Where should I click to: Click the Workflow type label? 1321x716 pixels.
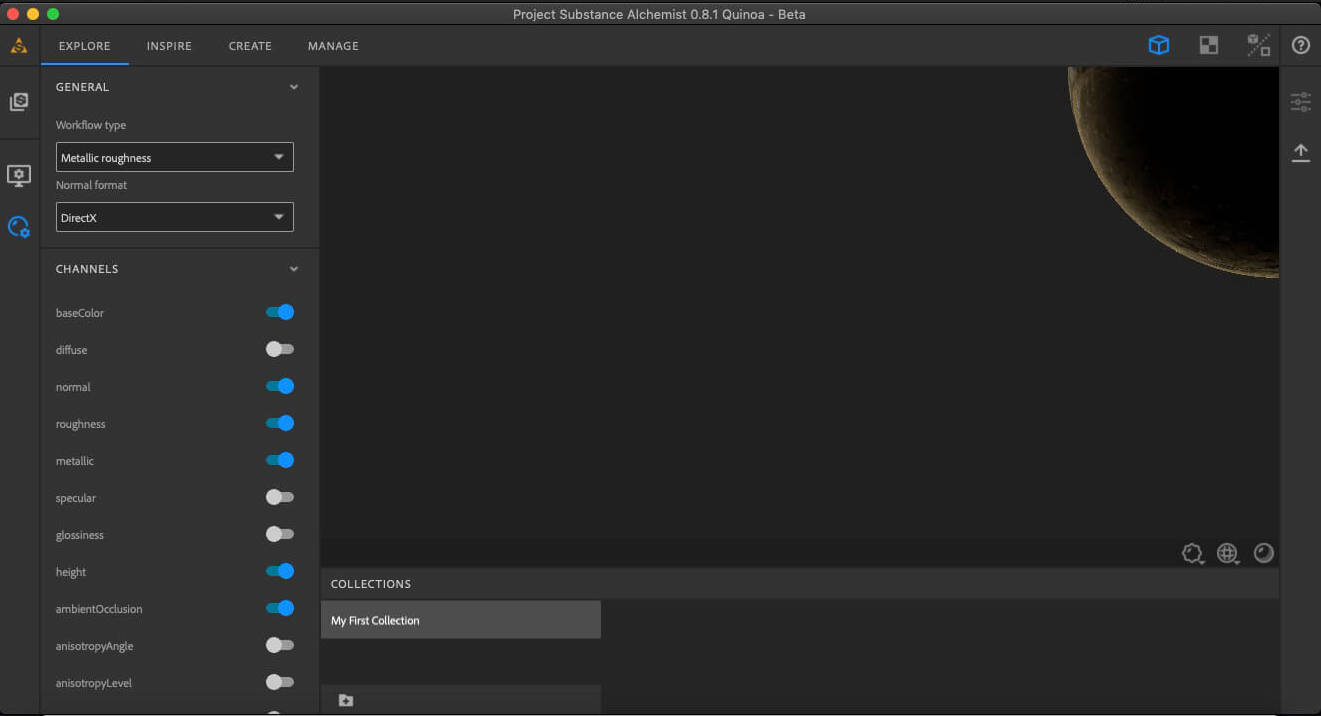point(91,125)
